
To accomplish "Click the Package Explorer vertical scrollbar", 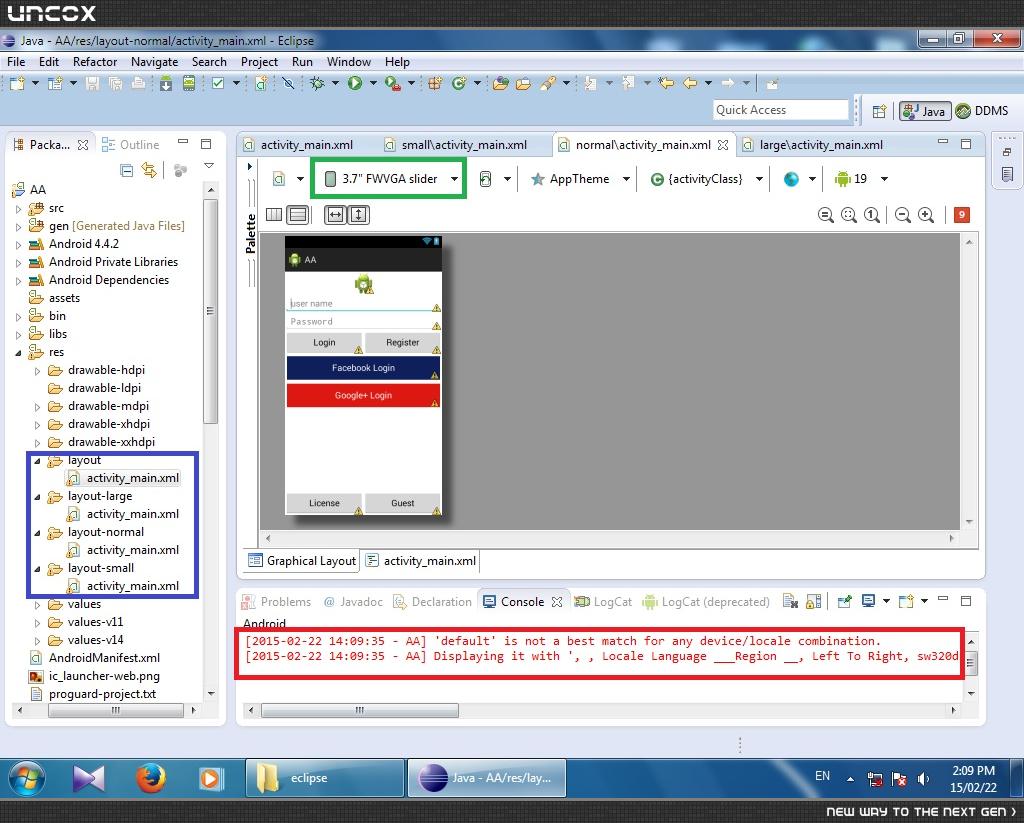I will point(210,311).
